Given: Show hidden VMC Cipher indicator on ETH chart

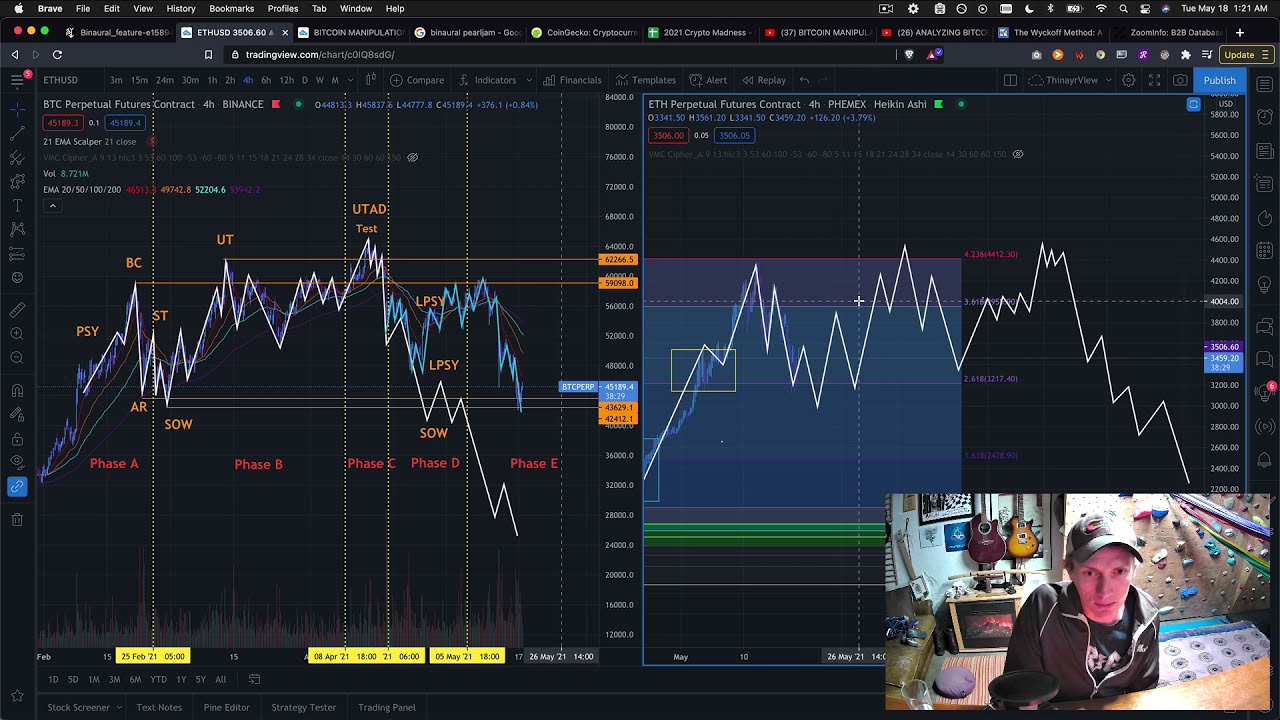Looking at the screenshot, I should 1018,154.
